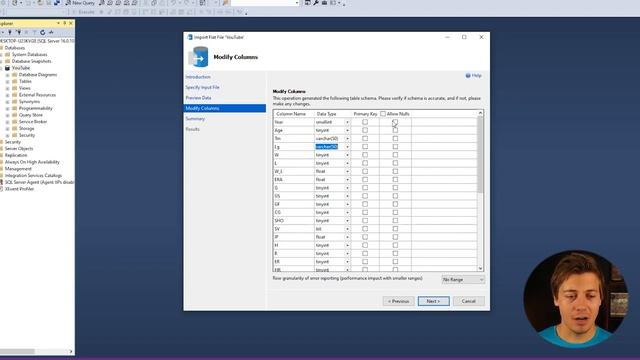Click the YouTube database icon in the tree
The image size is (640, 360).
pos(7,68)
